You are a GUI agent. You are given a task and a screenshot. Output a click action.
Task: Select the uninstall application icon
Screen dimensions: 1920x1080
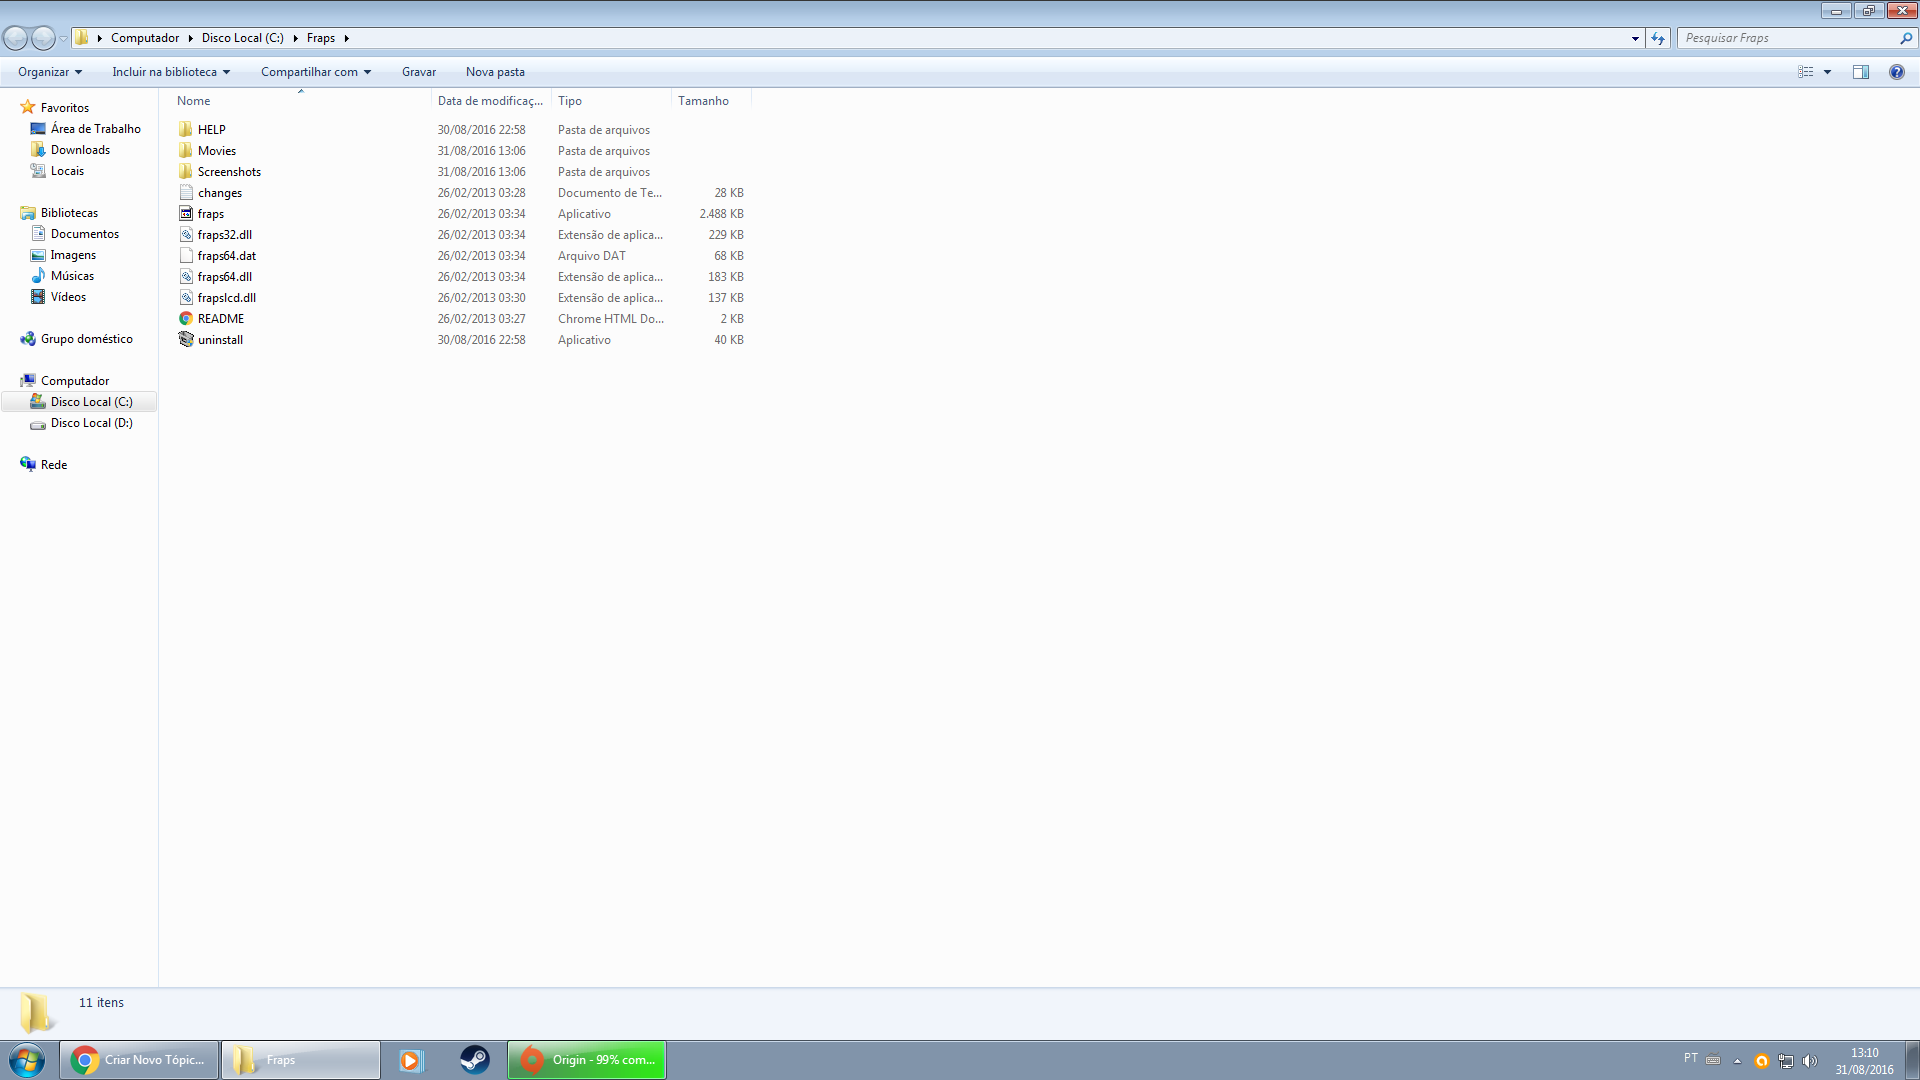pos(186,339)
